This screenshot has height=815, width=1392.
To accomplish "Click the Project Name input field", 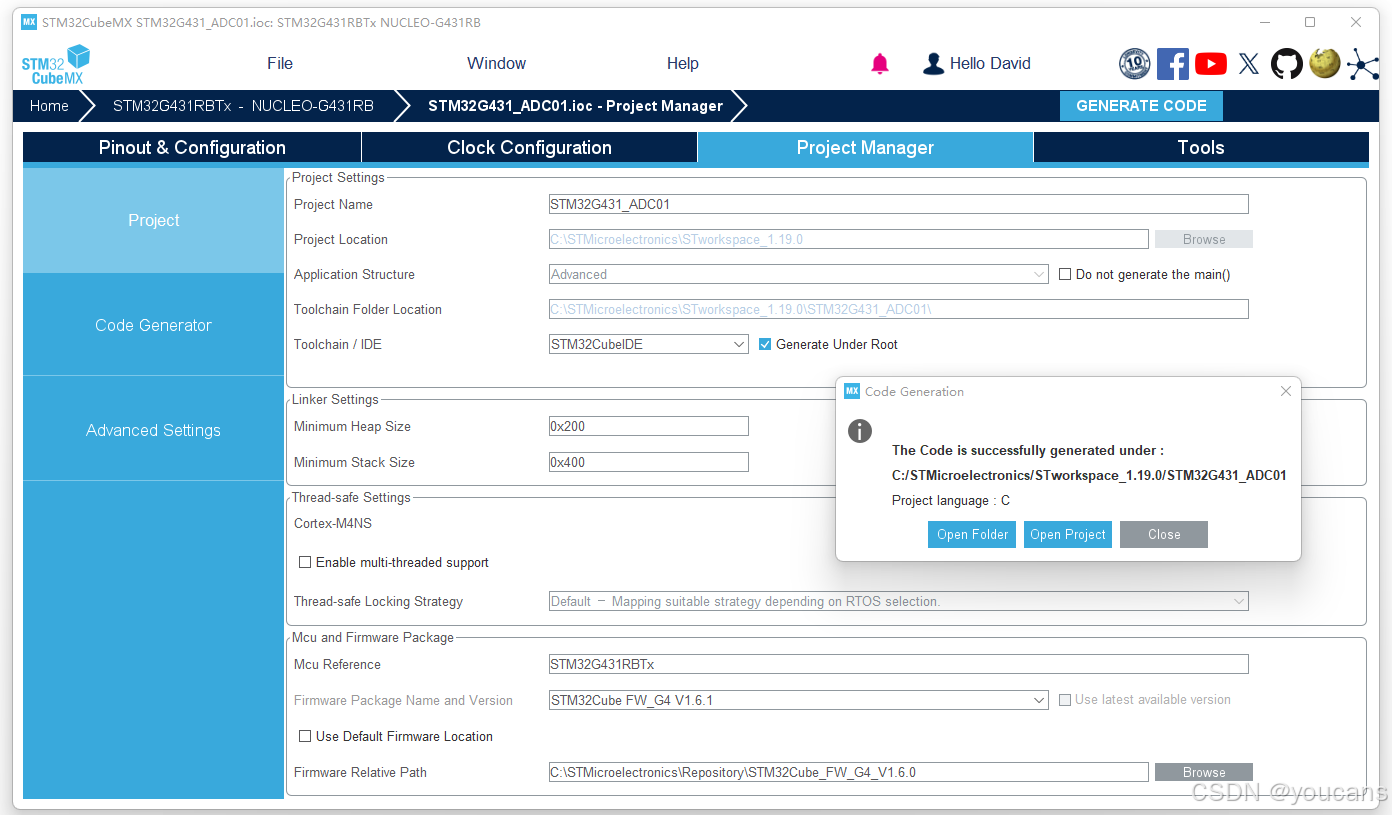I will click(x=898, y=204).
